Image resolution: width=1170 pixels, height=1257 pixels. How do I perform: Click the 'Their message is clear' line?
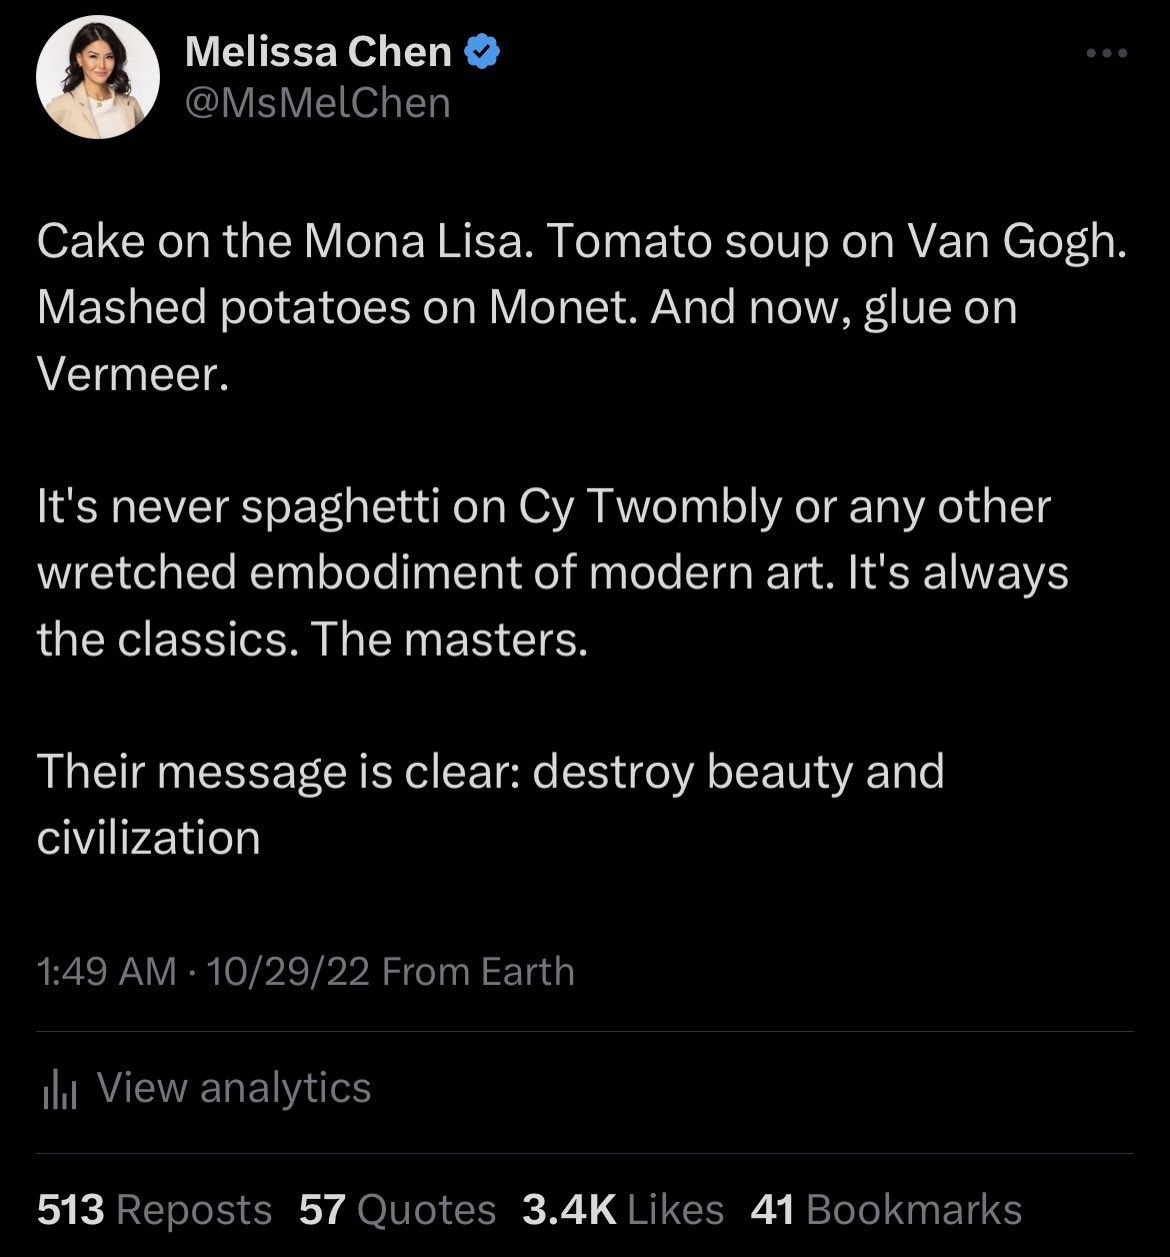click(490, 772)
